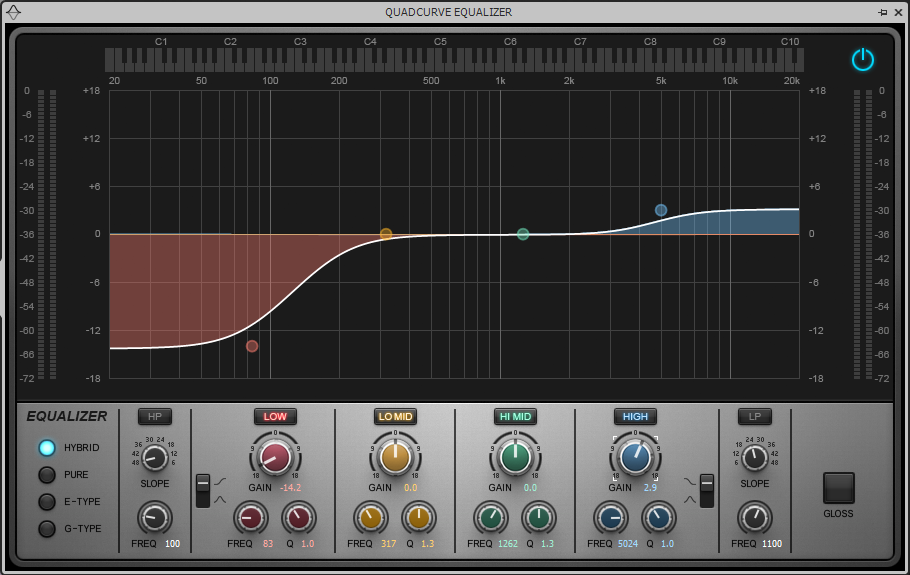The image size is (910, 575).
Task: Click the HIGH band FREQ value 5024
Action: [x=626, y=543]
